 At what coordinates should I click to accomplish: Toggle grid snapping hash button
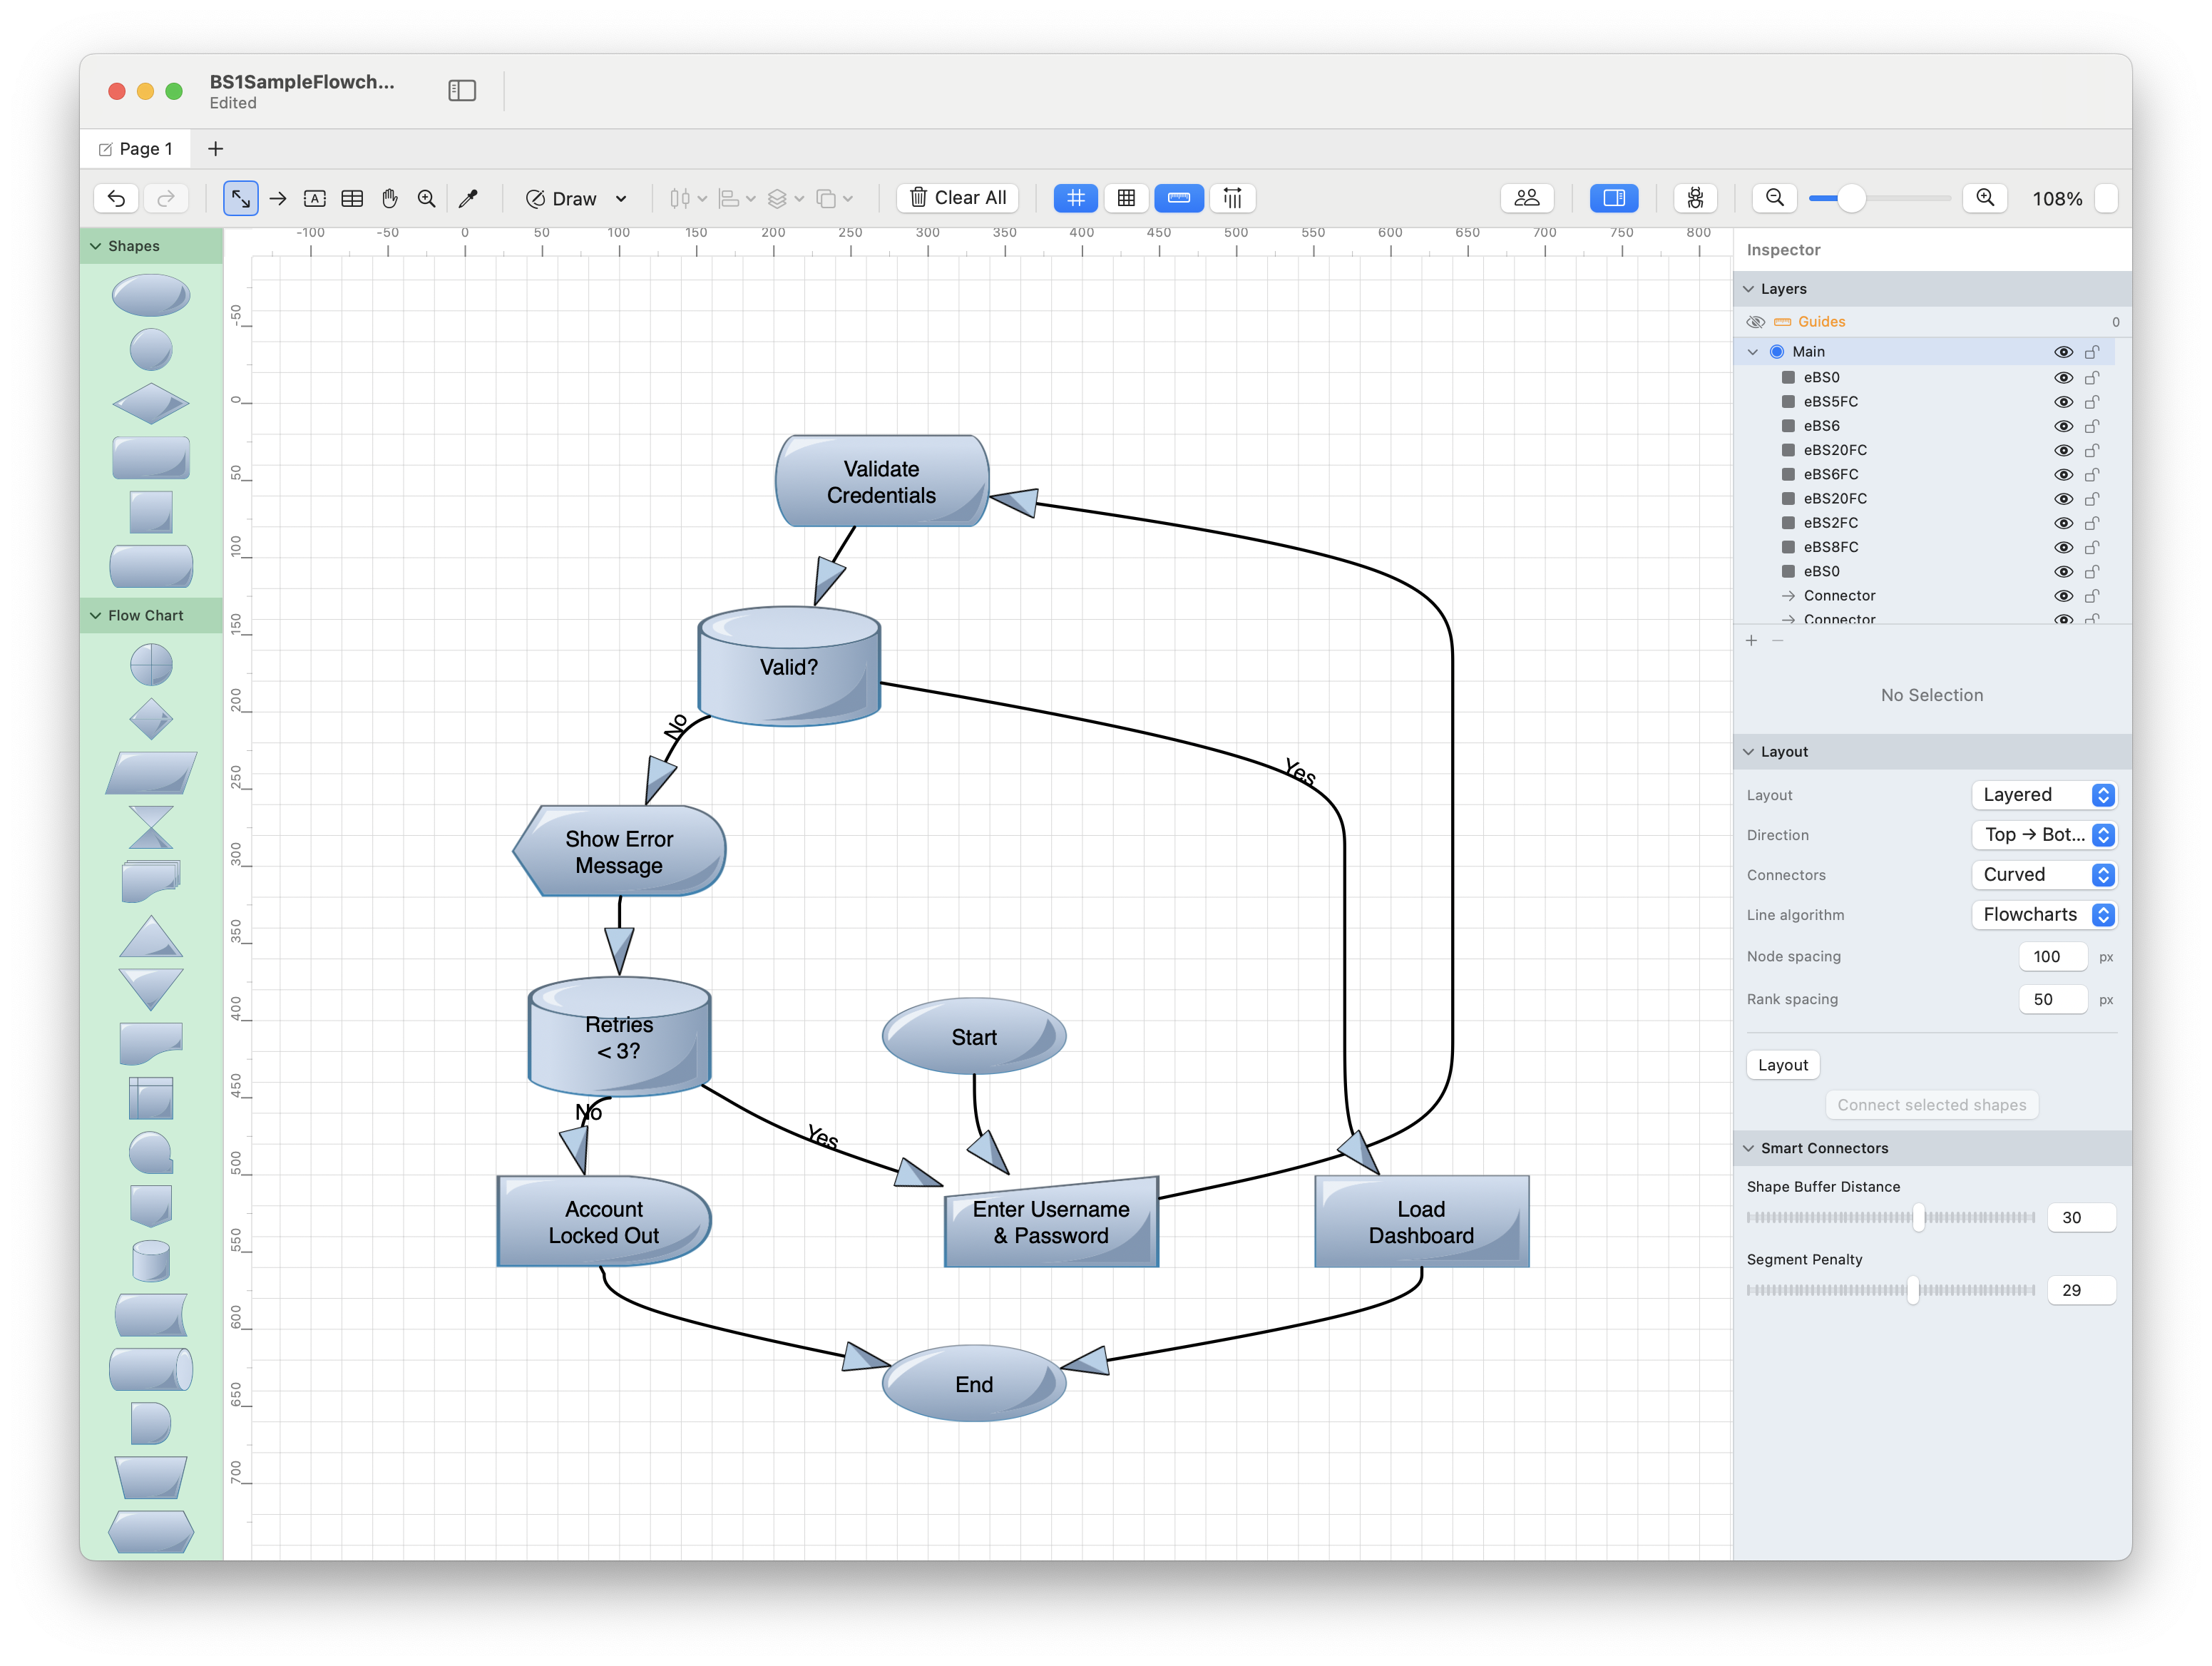tap(1075, 198)
